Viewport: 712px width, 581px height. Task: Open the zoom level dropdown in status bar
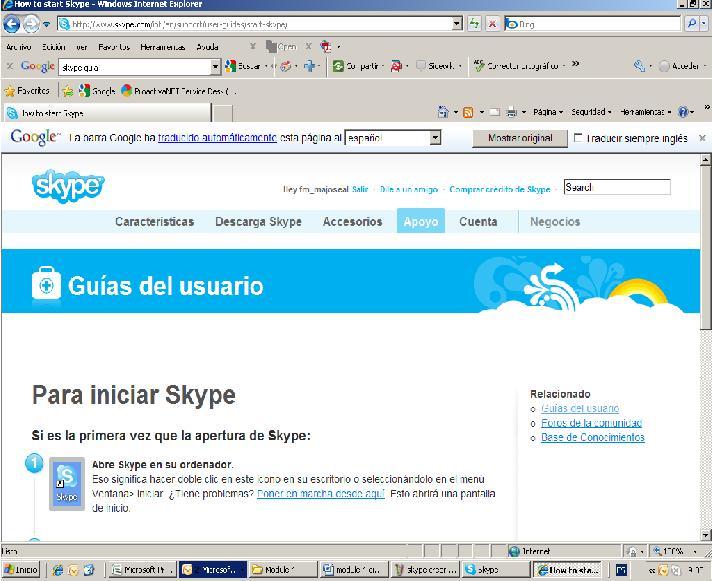click(695, 551)
